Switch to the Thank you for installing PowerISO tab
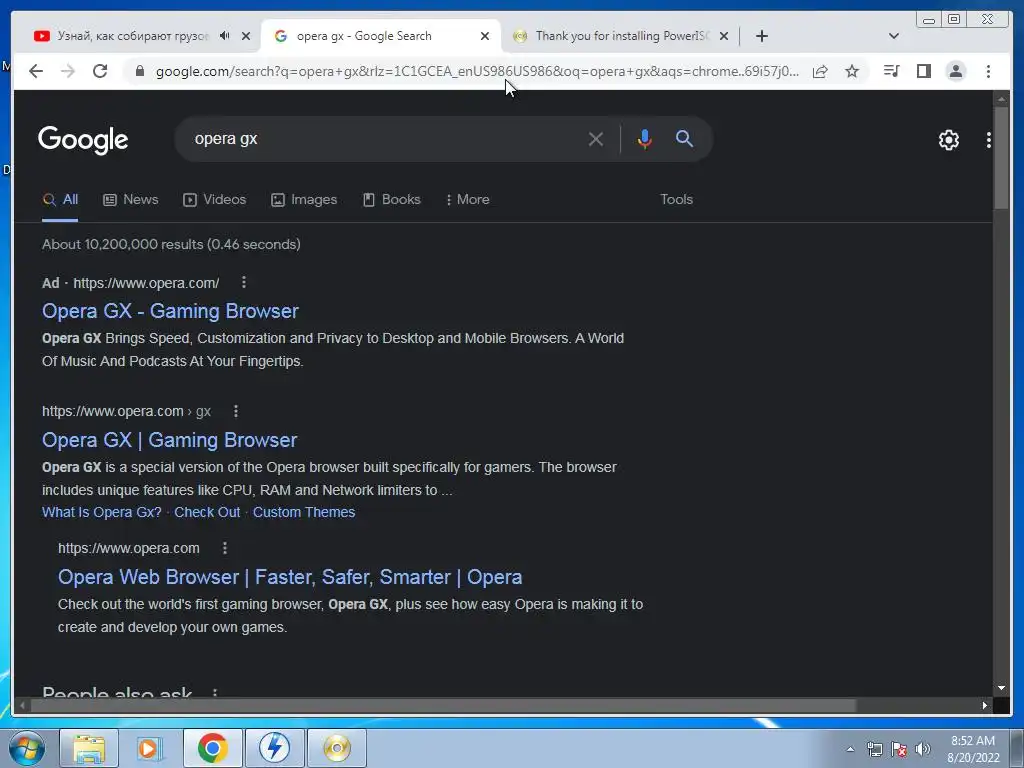This screenshot has height=768, width=1024. (x=620, y=36)
